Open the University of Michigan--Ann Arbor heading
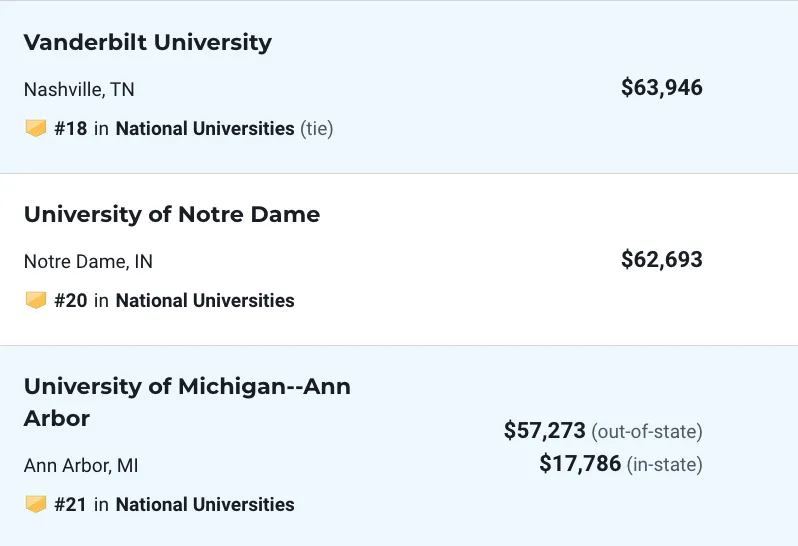798x546 pixels. [187, 403]
